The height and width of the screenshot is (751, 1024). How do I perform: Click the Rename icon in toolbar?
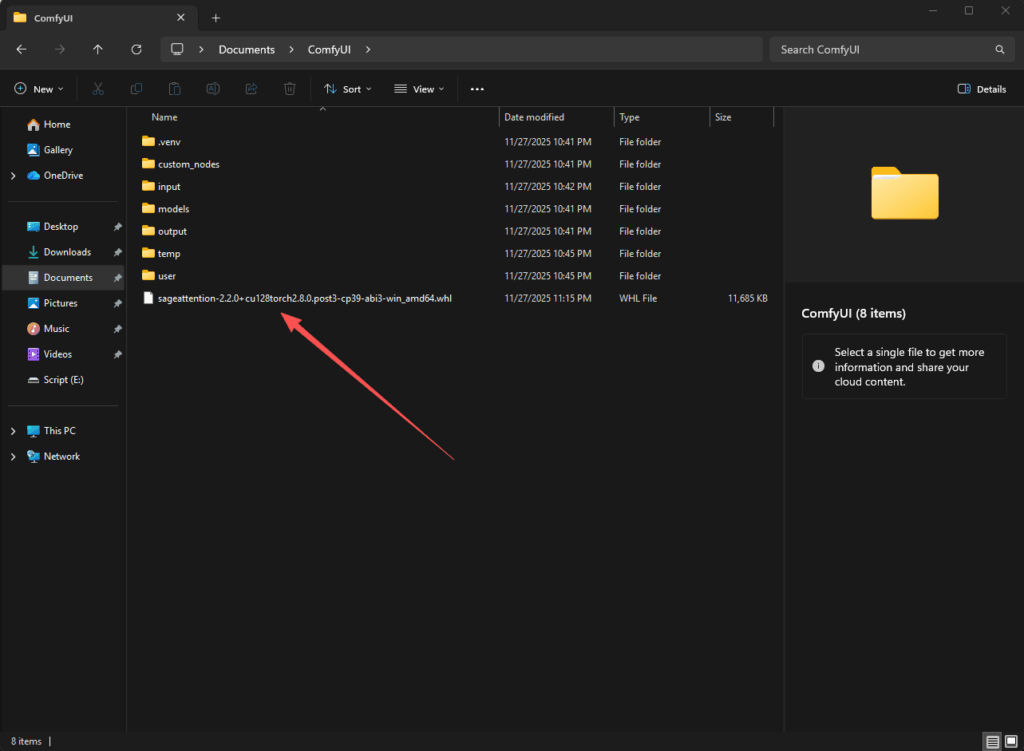tap(213, 89)
